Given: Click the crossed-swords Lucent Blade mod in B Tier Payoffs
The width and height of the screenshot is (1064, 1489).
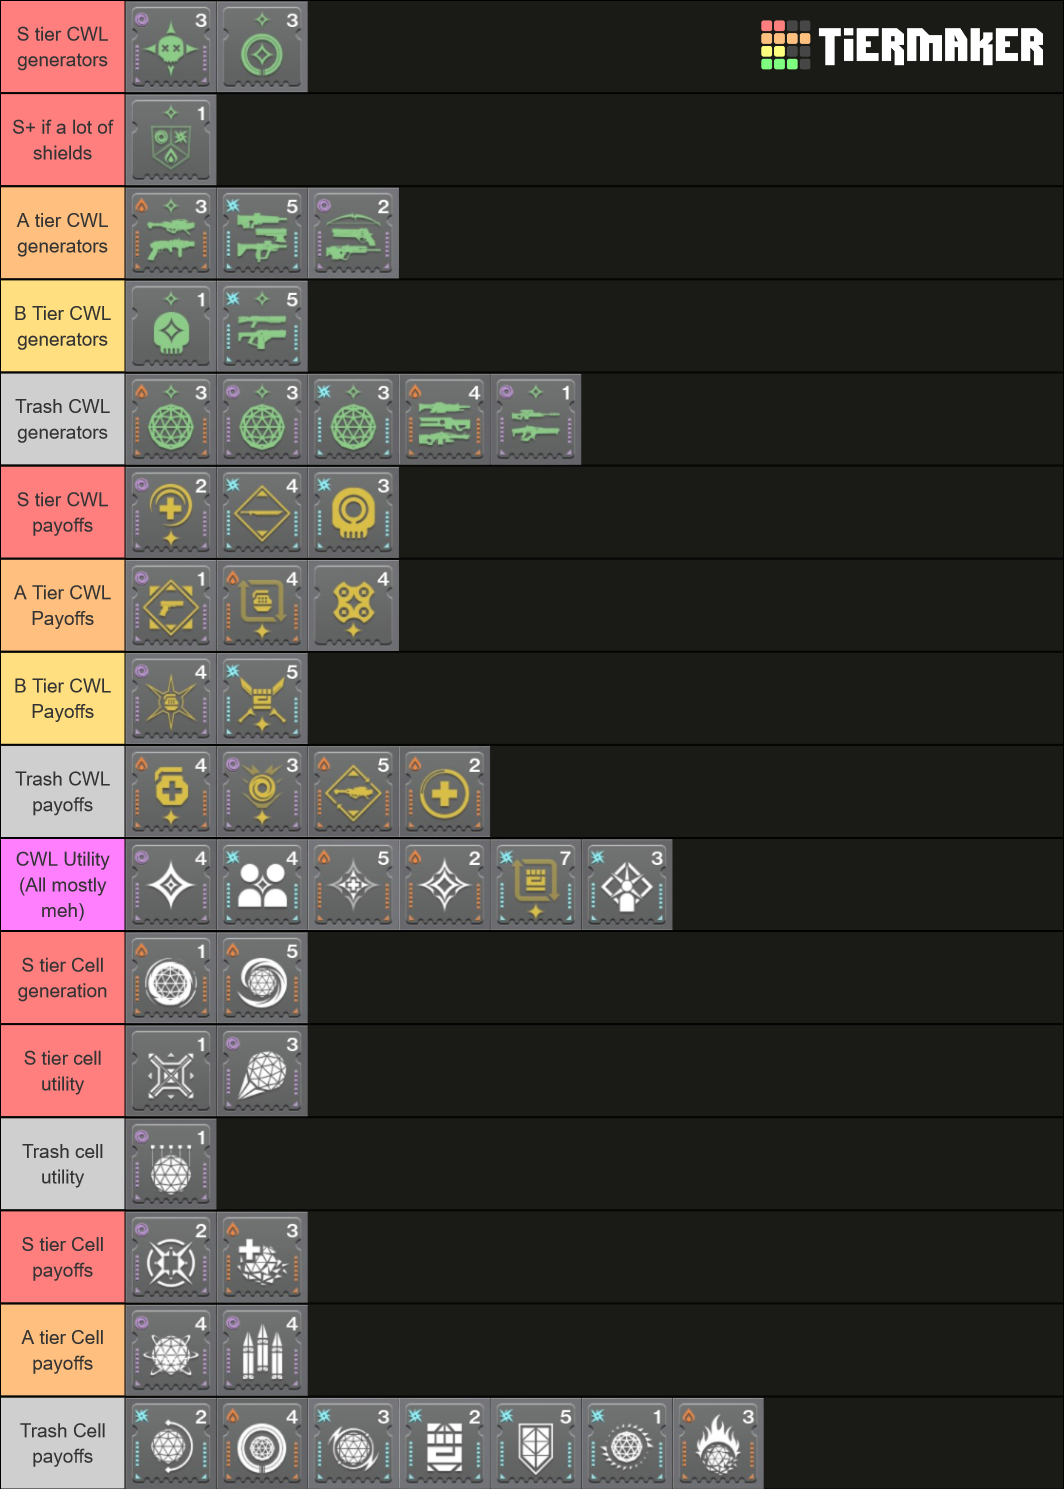Looking at the screenshot, I should point(262,698).
